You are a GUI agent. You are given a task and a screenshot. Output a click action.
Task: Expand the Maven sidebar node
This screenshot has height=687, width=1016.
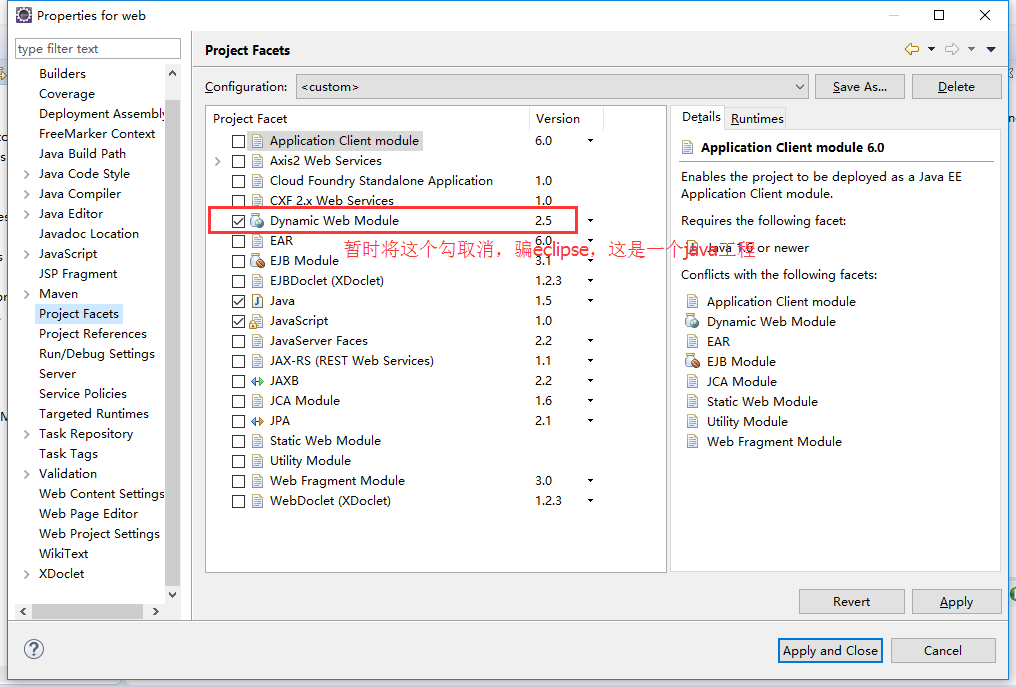click(27, 294)
